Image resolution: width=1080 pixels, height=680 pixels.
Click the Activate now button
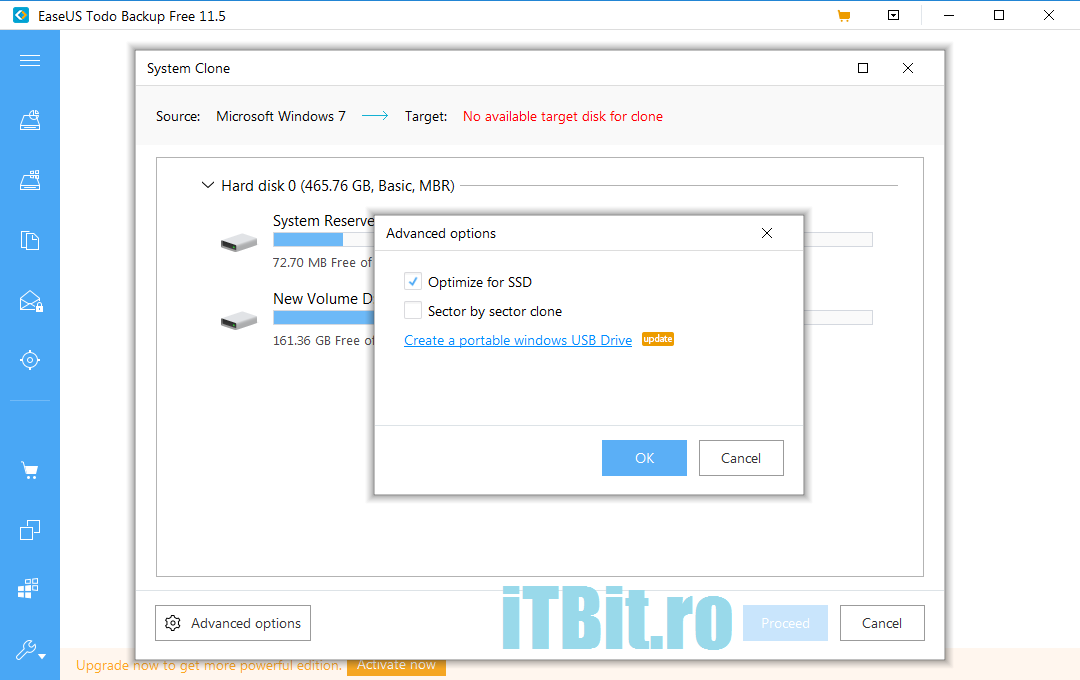coord(396,665)
